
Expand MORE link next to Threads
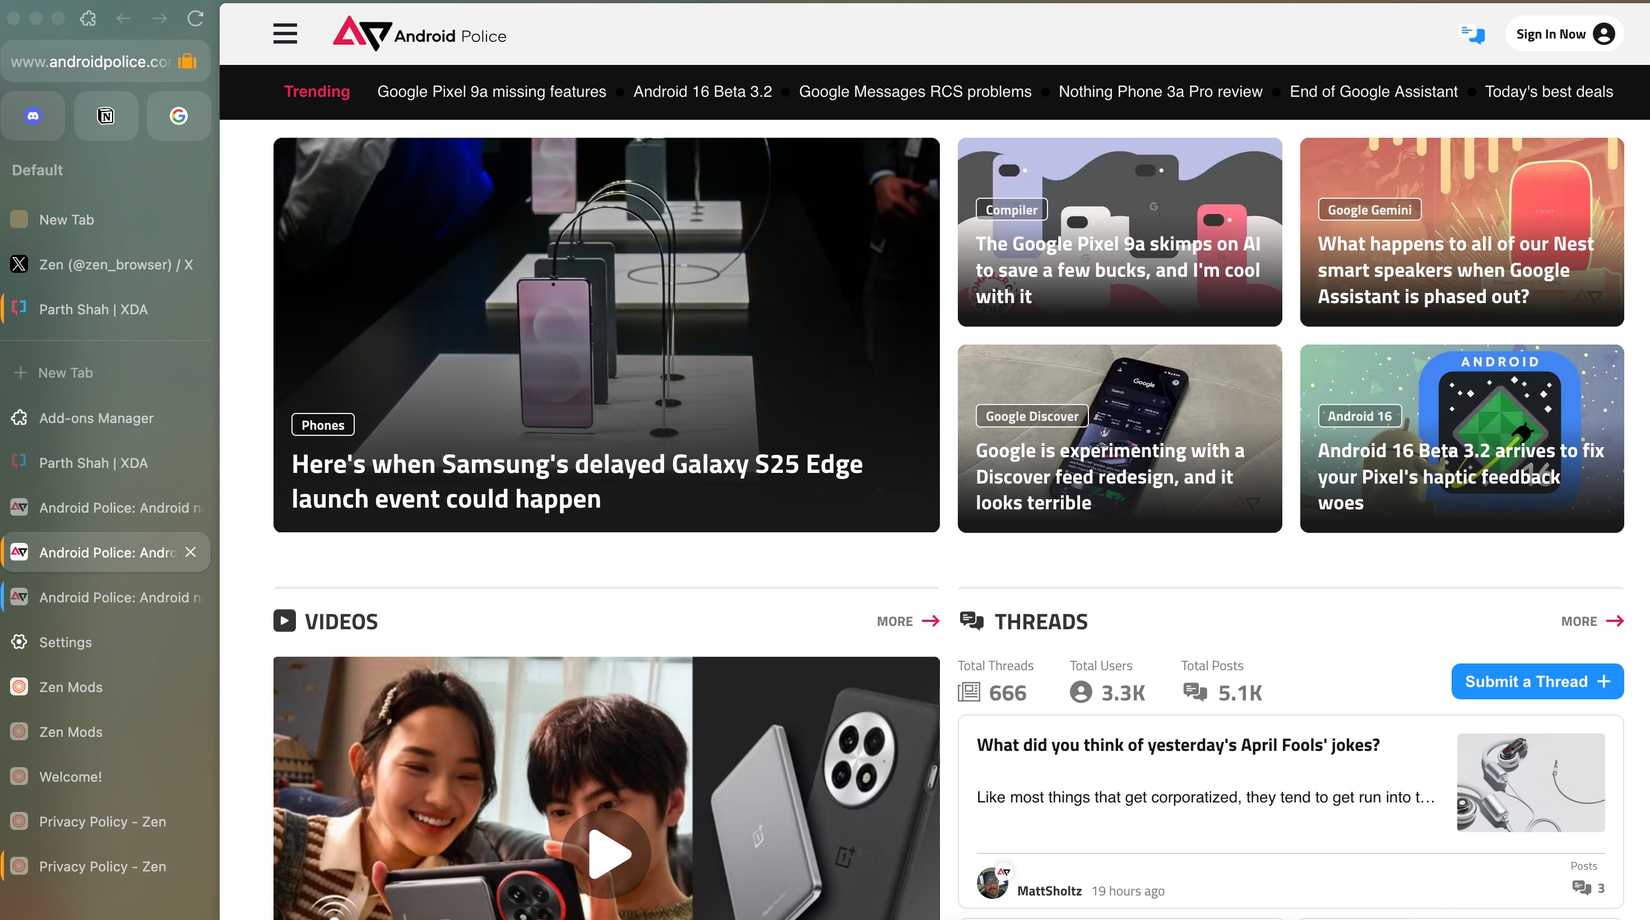click(1592, 621)
